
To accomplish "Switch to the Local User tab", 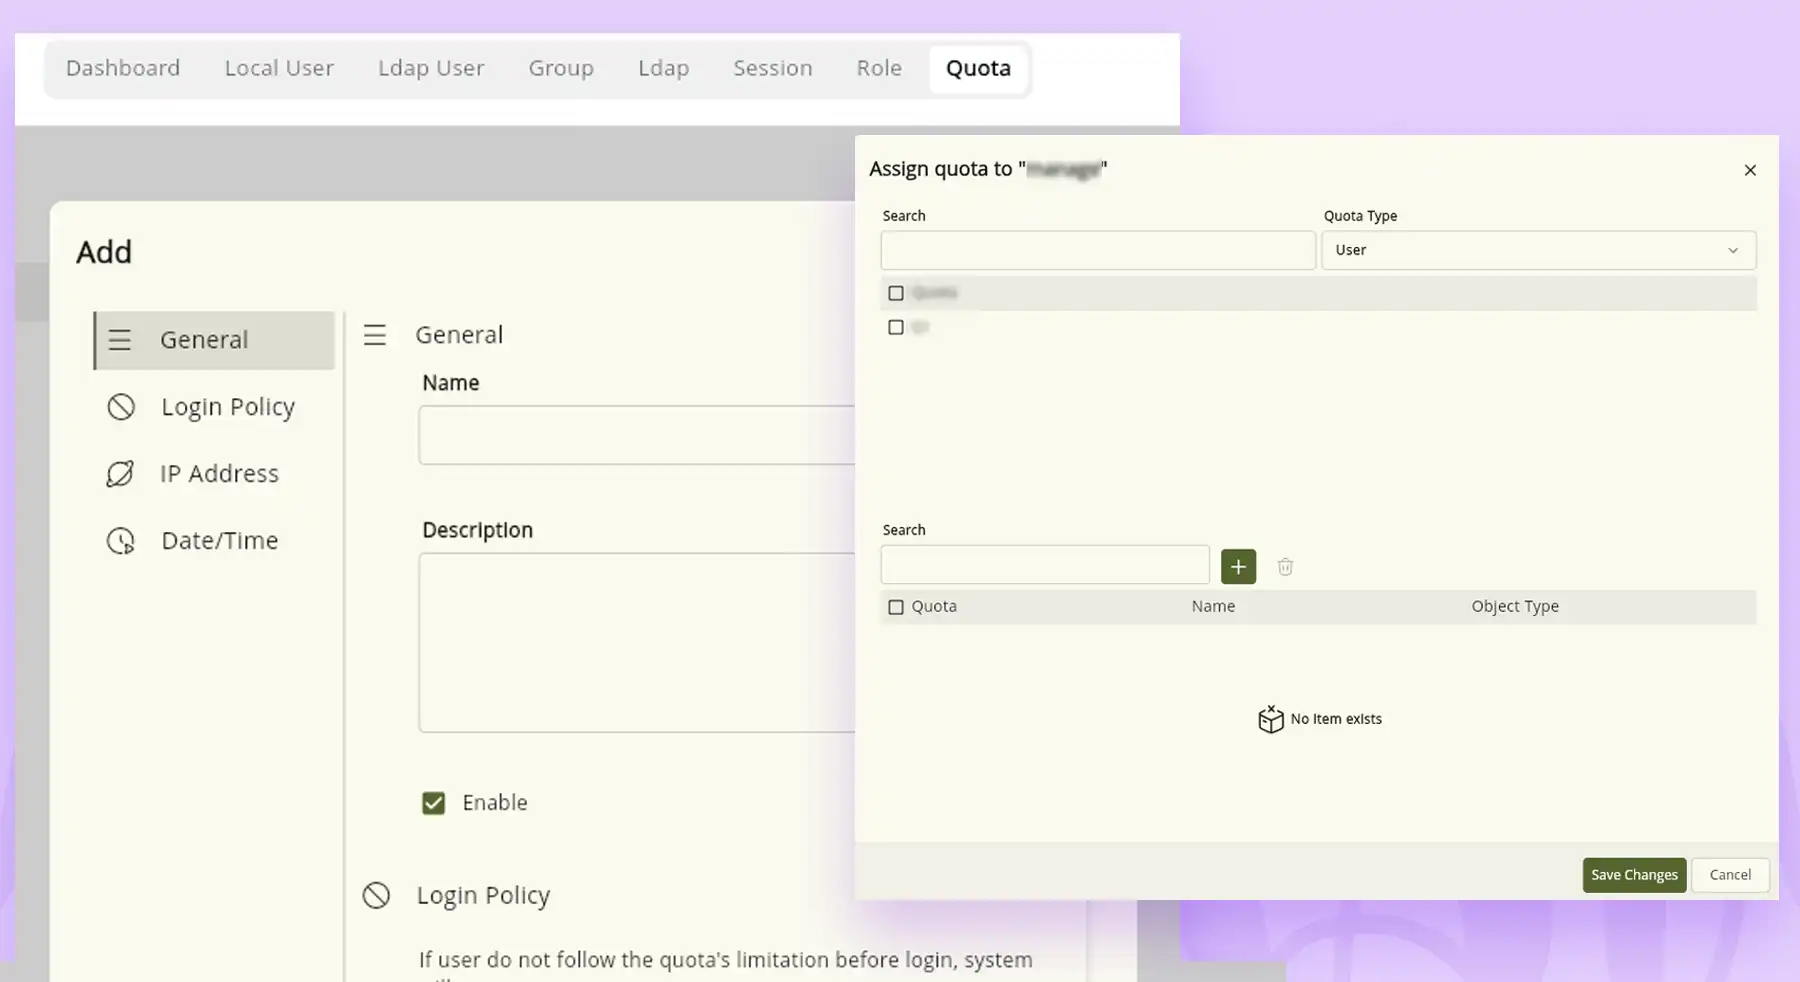I will pyautogui.click(x=279, y=68).
